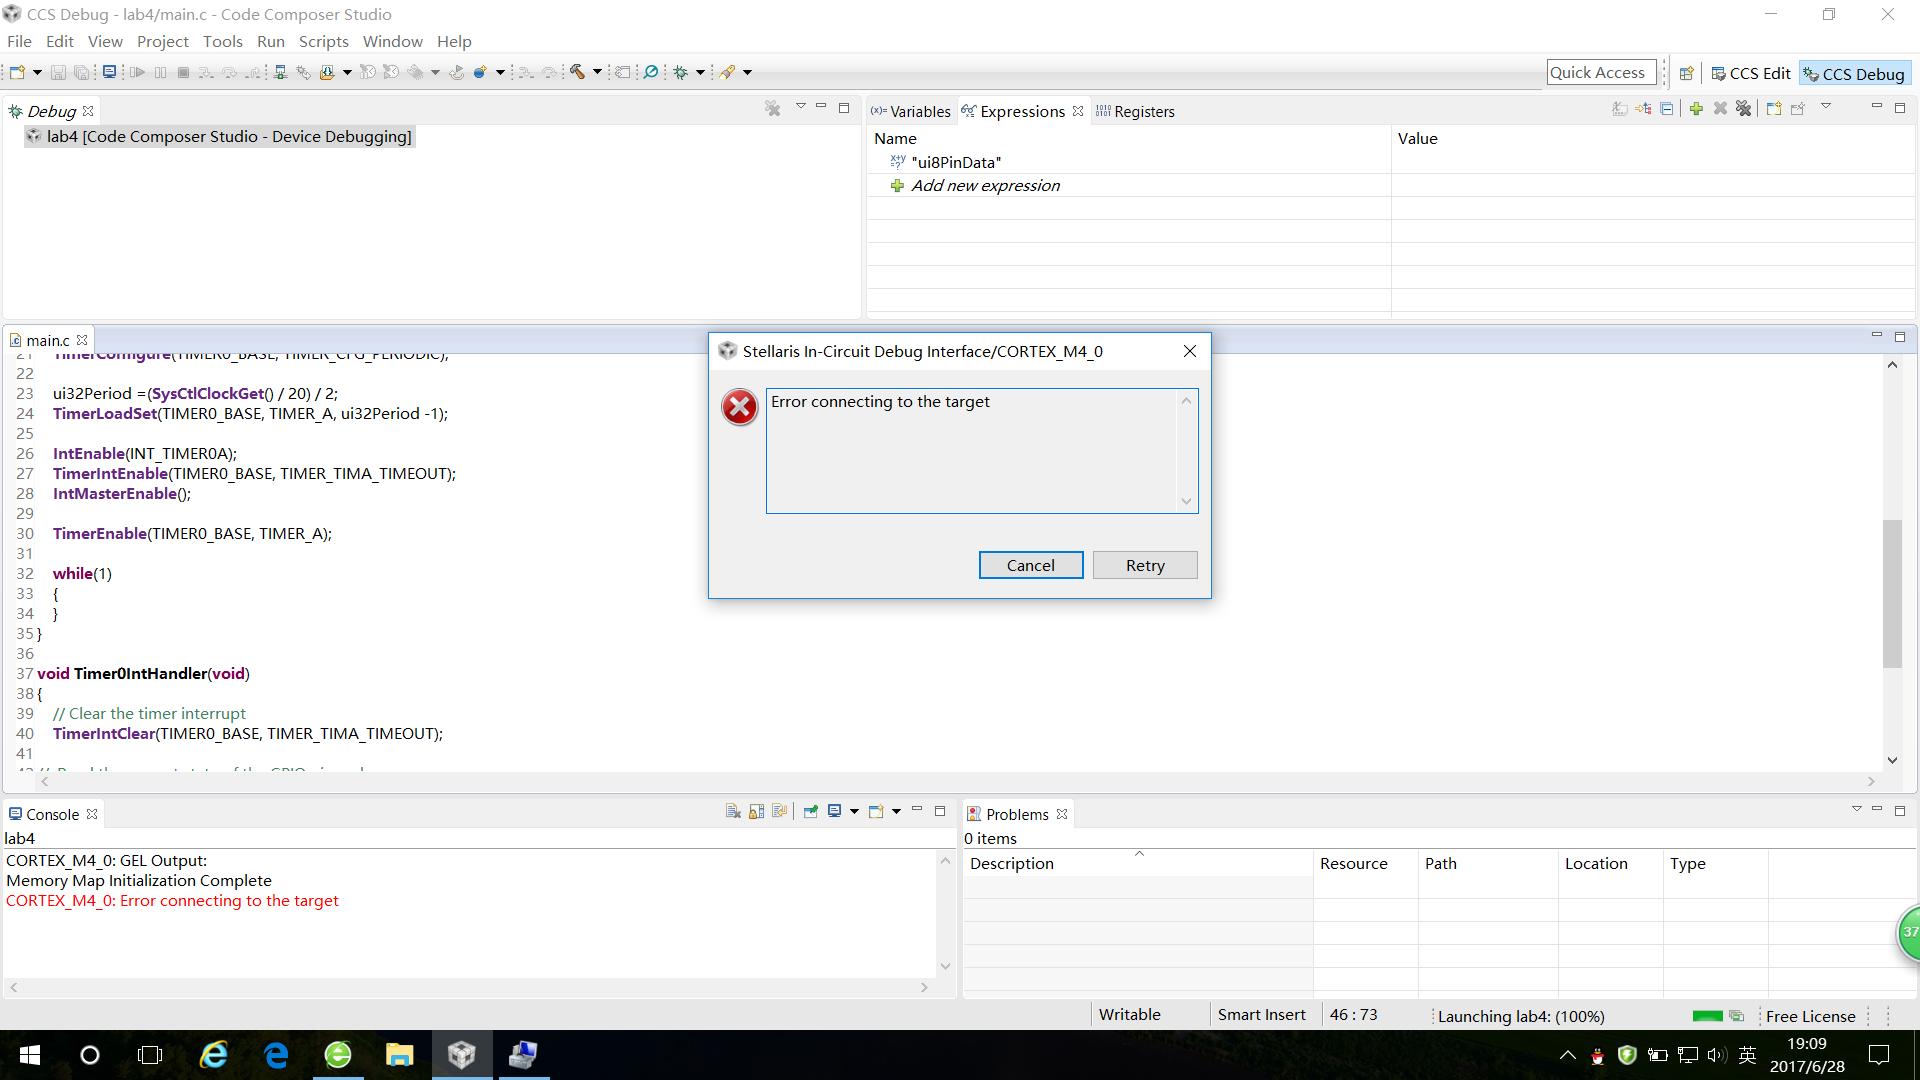Viewport: 1920px width, 1080px height.
Task: Click the Clear Console icon
Action: pos(733,812)
